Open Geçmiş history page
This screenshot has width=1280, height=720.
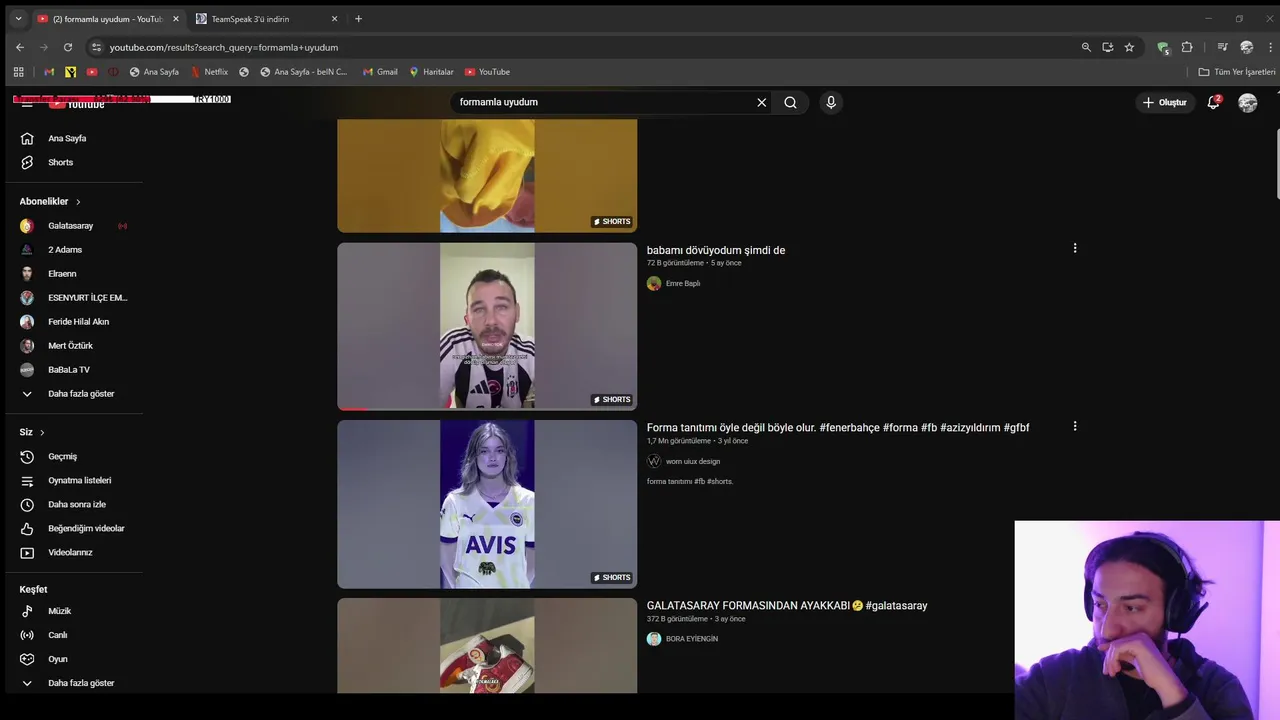point(62,457)
